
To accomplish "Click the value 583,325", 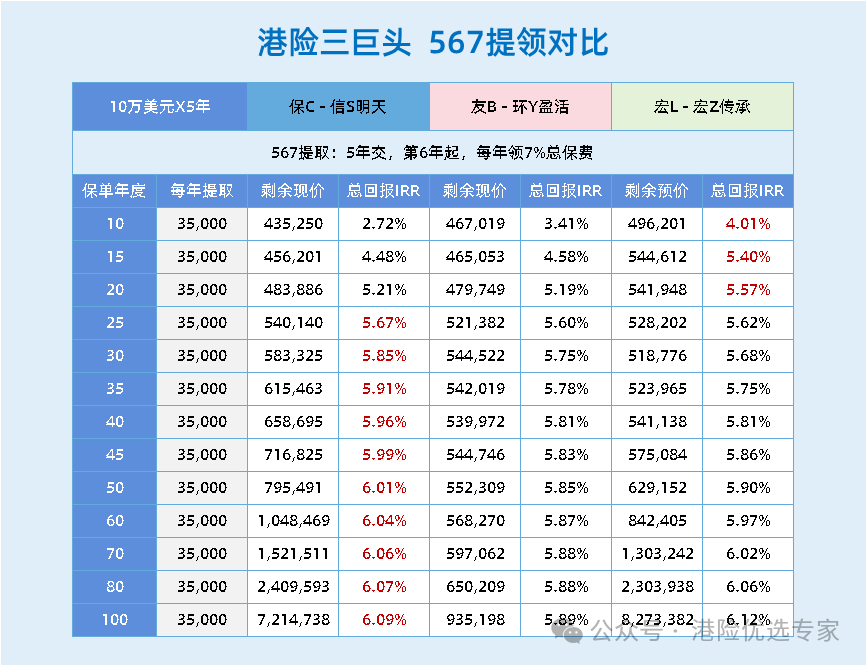I will coord(293,356).
